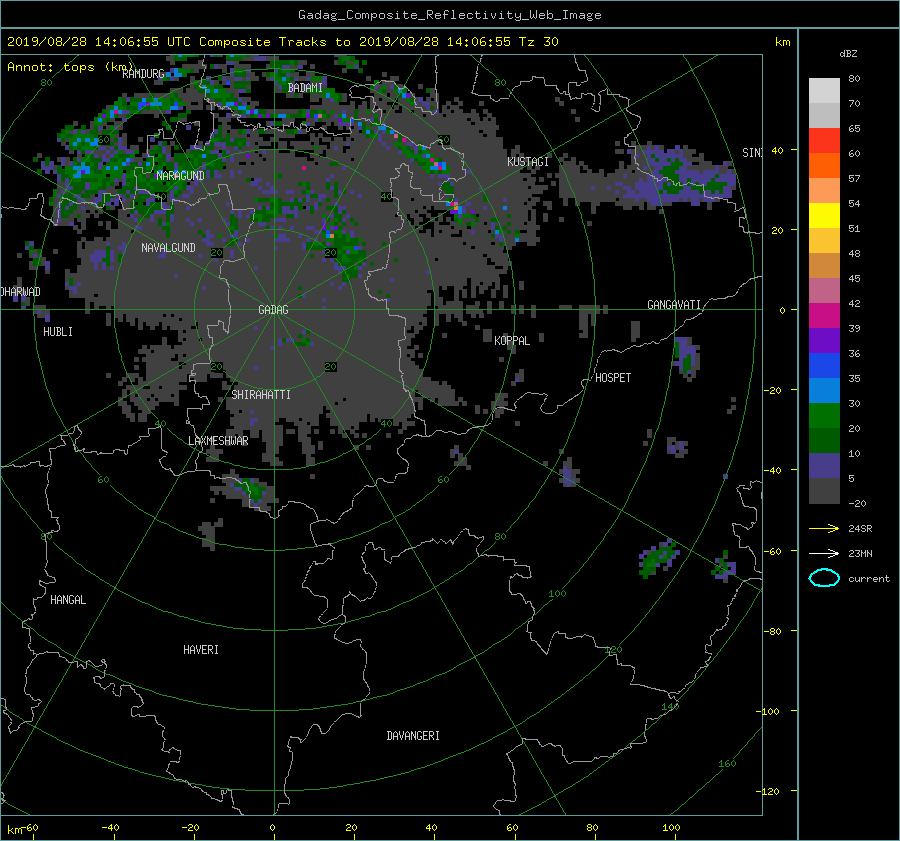Click the Gadag_Composite_Reflectivity_Web_Image title
Screen dimensions: 900x841
click(x=449, y=15)
